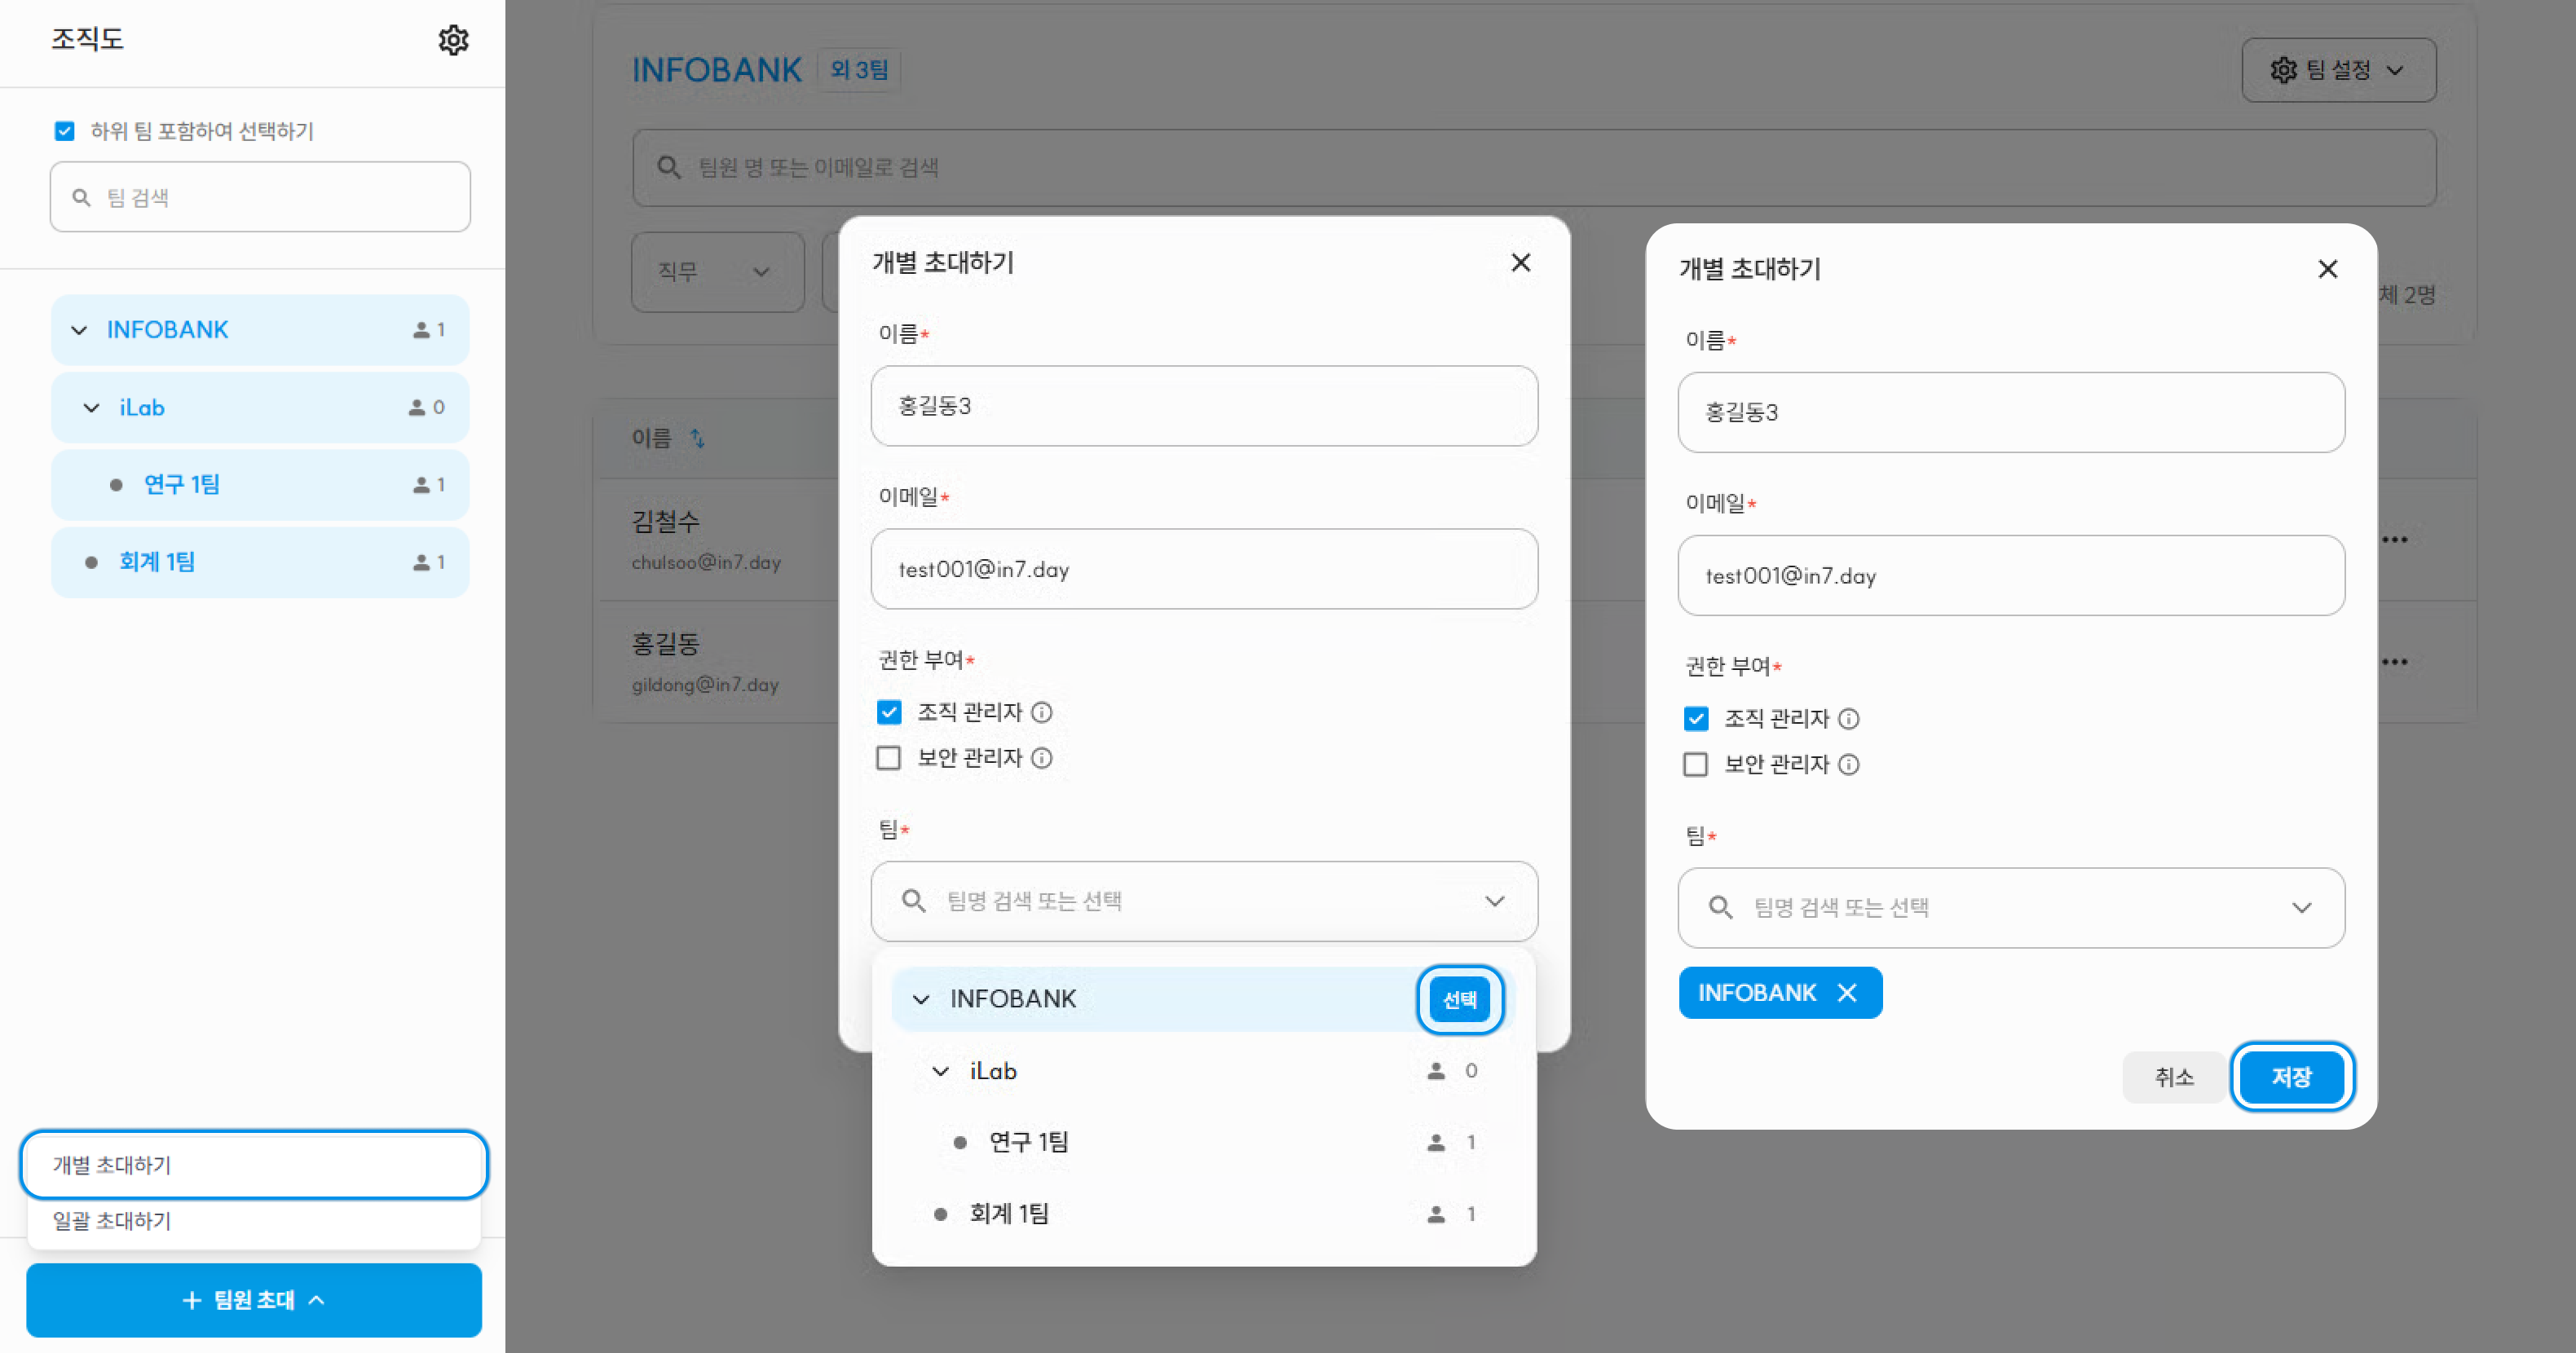Click info icon next to 보안 관리자 in right dialog

(x=1849, y=765)
